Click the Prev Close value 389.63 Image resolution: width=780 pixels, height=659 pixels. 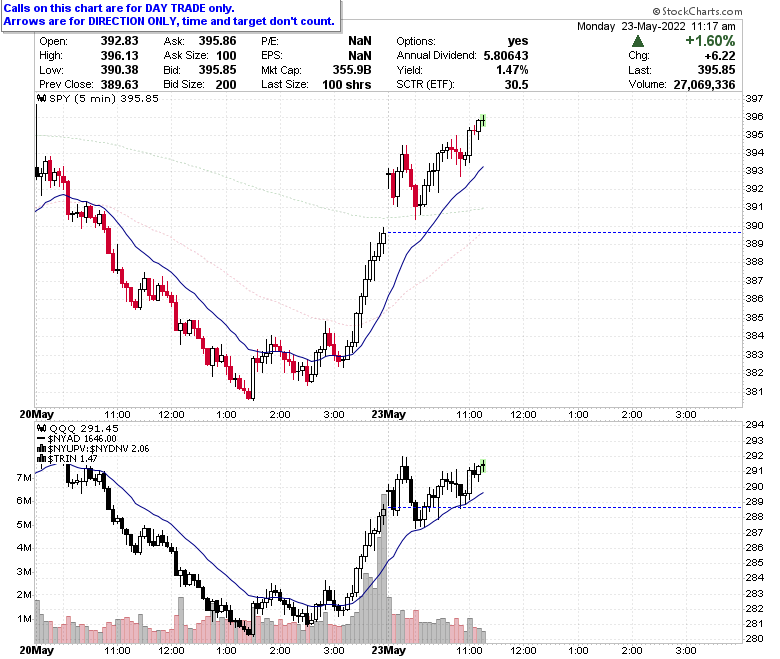[119, 85]
